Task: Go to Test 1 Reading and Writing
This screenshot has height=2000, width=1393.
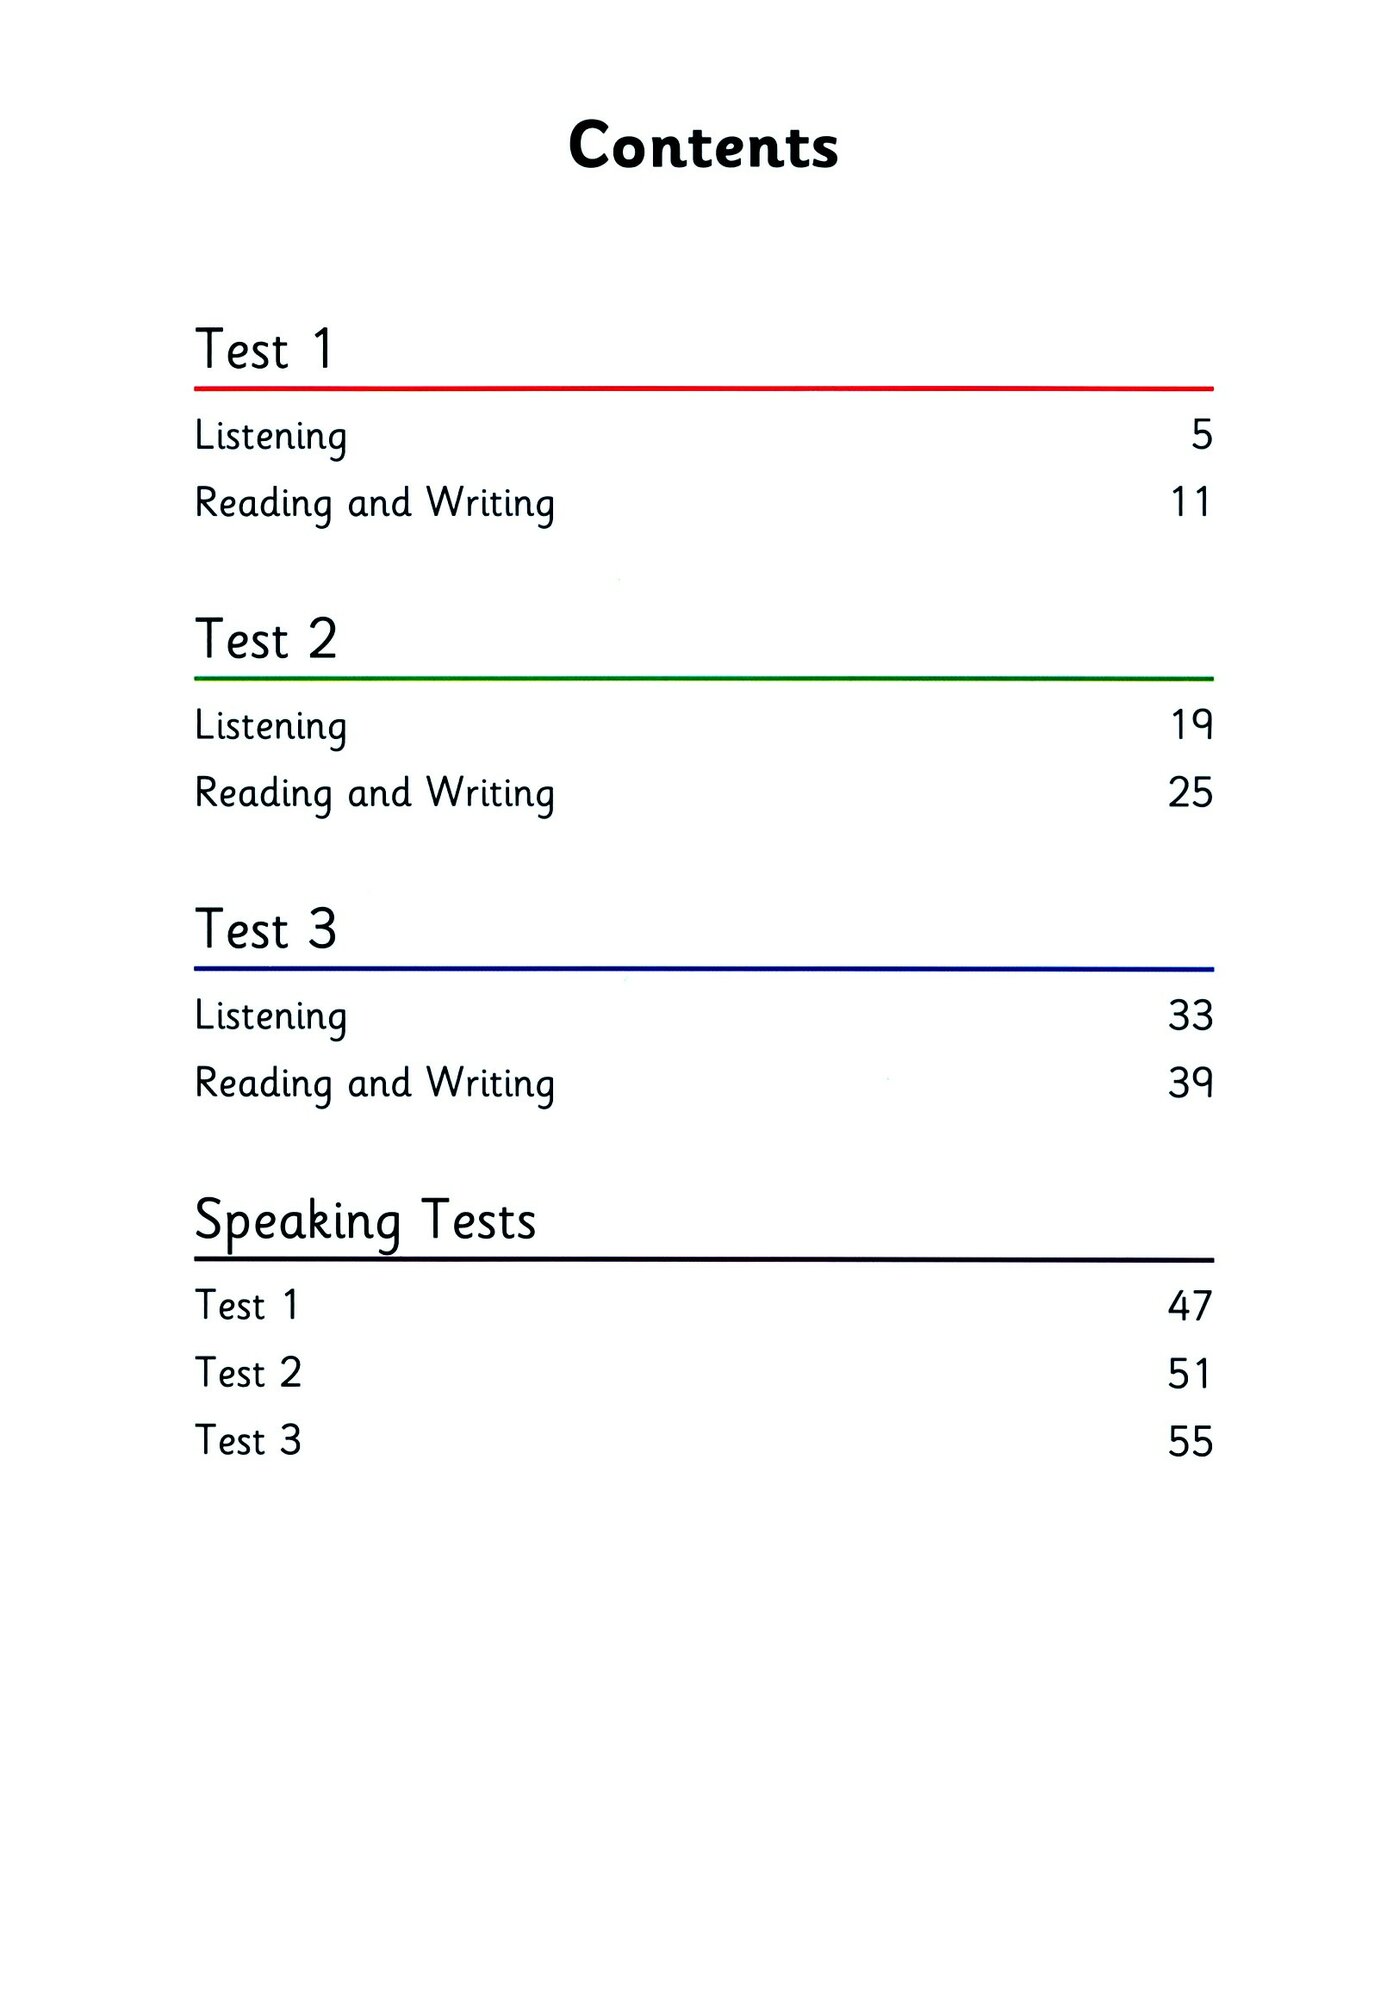Action: [x=374, y=503]
